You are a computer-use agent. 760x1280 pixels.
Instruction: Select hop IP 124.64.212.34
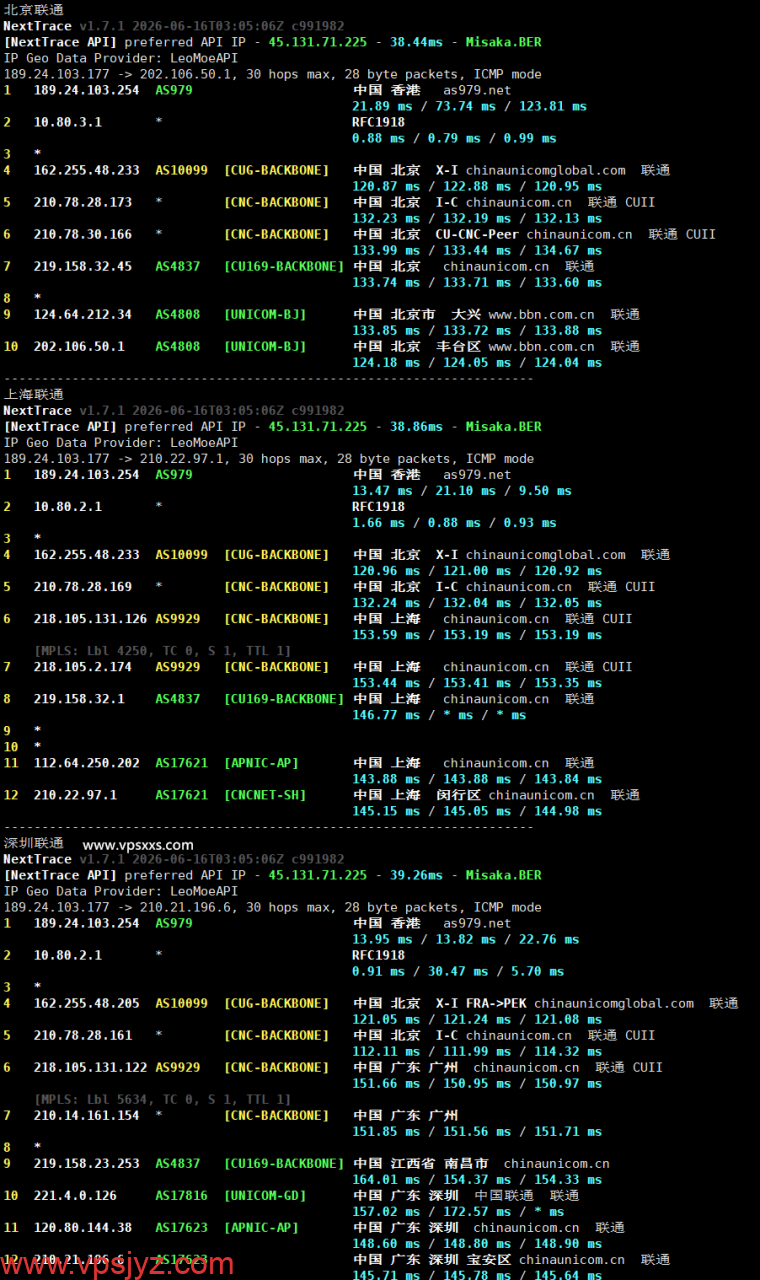tap(83, 314)
